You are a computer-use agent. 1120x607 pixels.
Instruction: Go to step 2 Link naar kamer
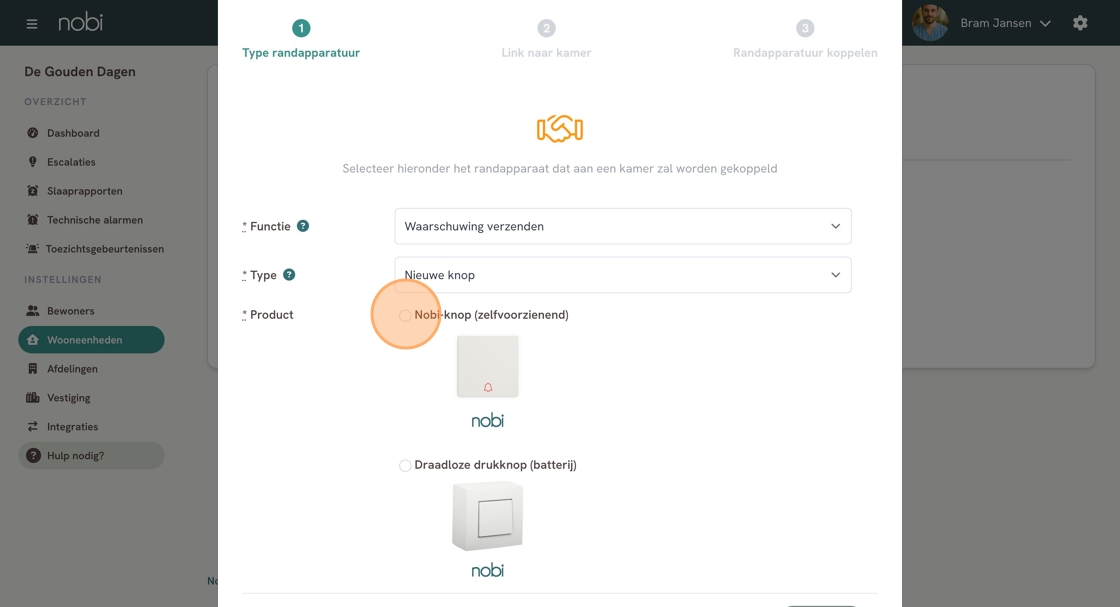click(546, 39)
